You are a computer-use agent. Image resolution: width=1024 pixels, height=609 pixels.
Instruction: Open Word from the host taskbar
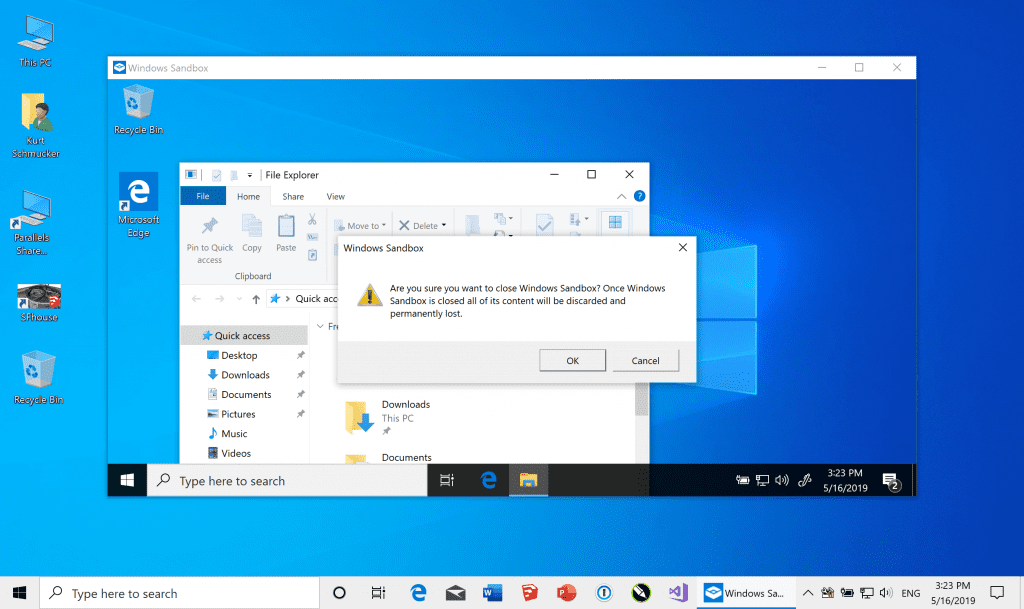492,593
